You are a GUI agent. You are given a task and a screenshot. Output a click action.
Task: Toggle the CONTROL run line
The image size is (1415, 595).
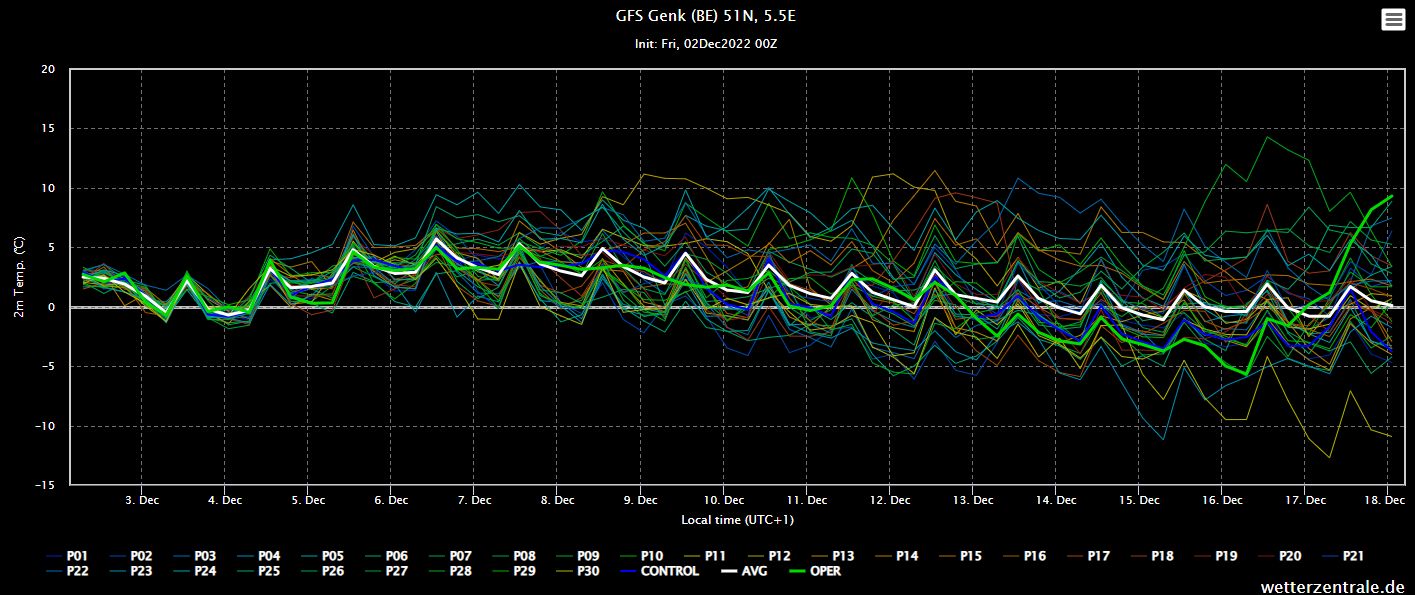(660, 572)
